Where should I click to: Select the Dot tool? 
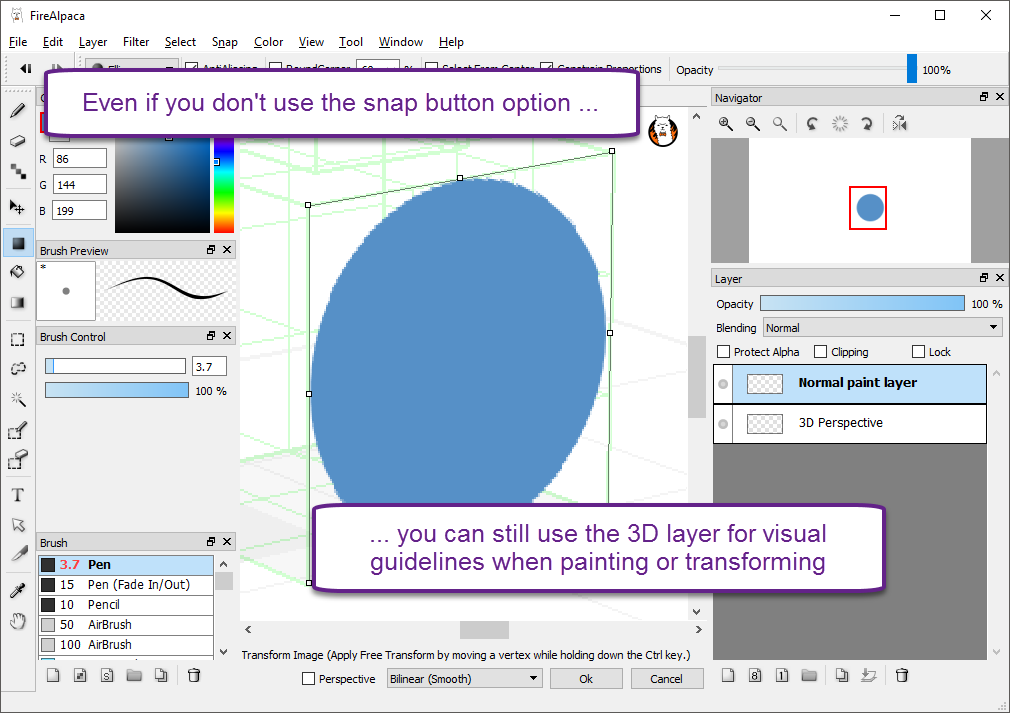[18, 171]
